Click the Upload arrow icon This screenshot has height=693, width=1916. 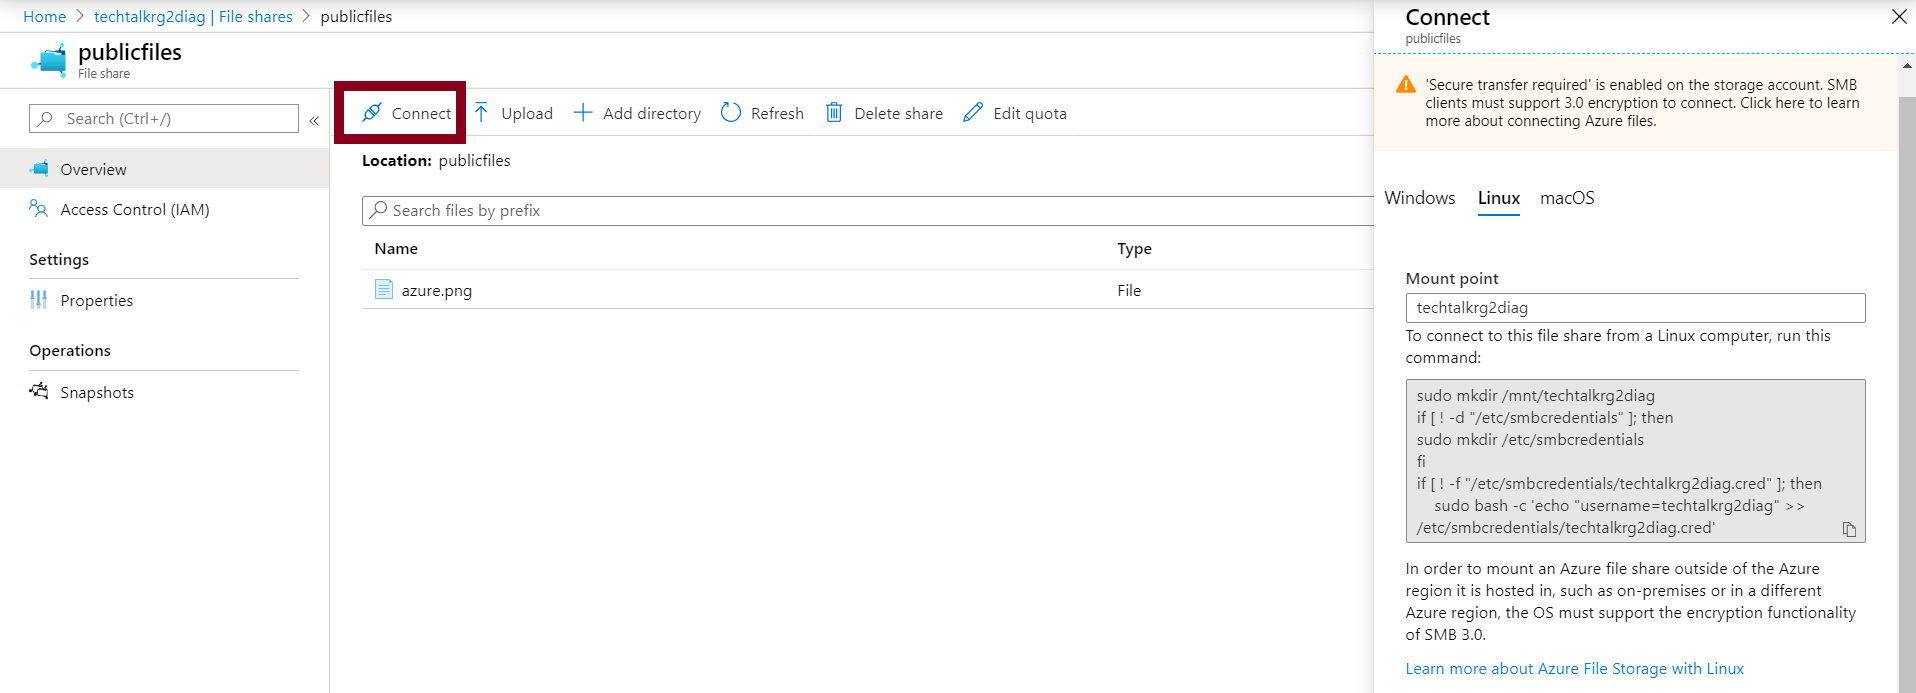click(481, 113)
